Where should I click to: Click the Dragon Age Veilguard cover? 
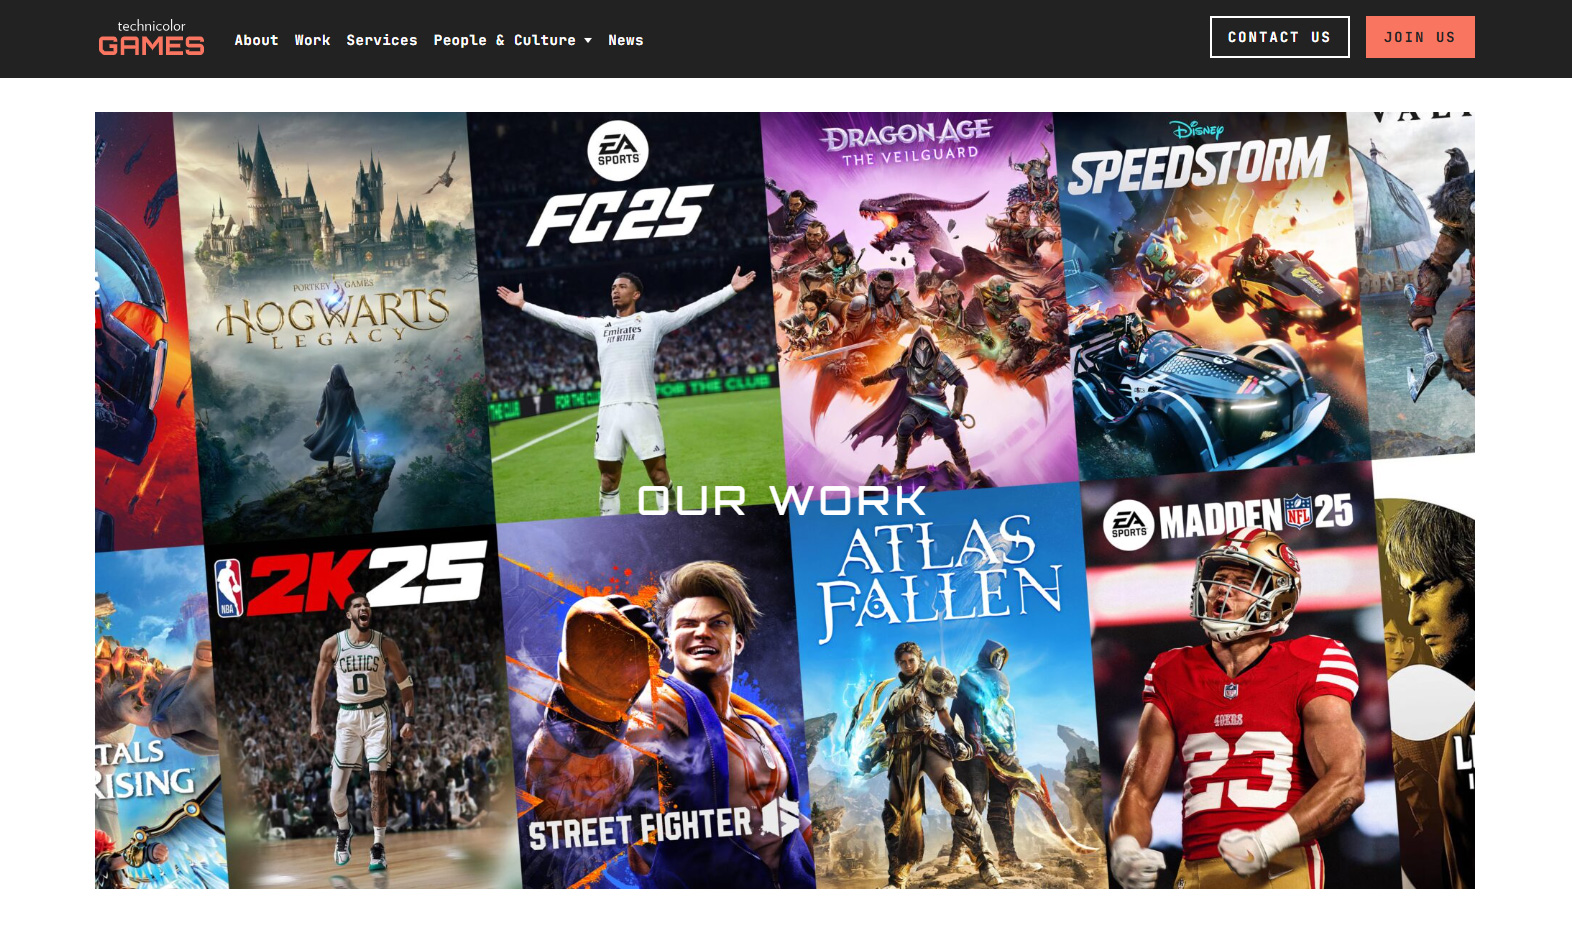(x=915, y=300)
